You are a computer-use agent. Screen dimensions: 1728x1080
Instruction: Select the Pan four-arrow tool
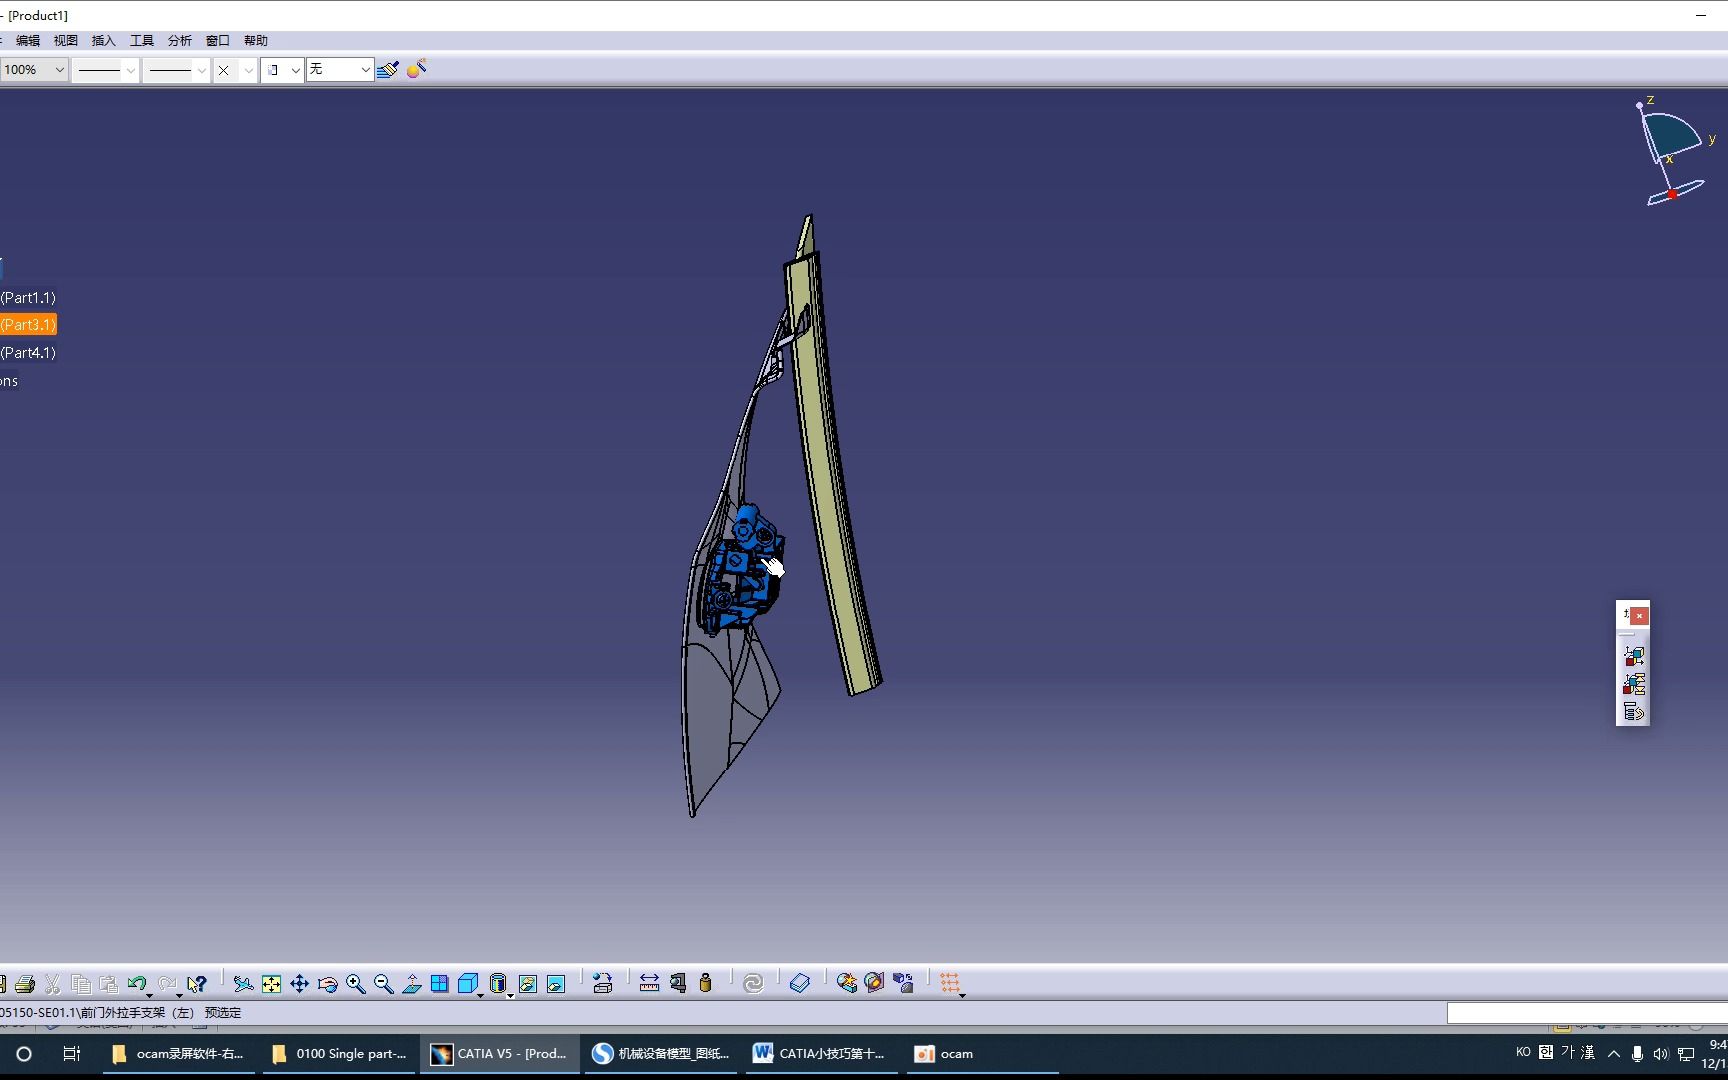pos(299,984)
